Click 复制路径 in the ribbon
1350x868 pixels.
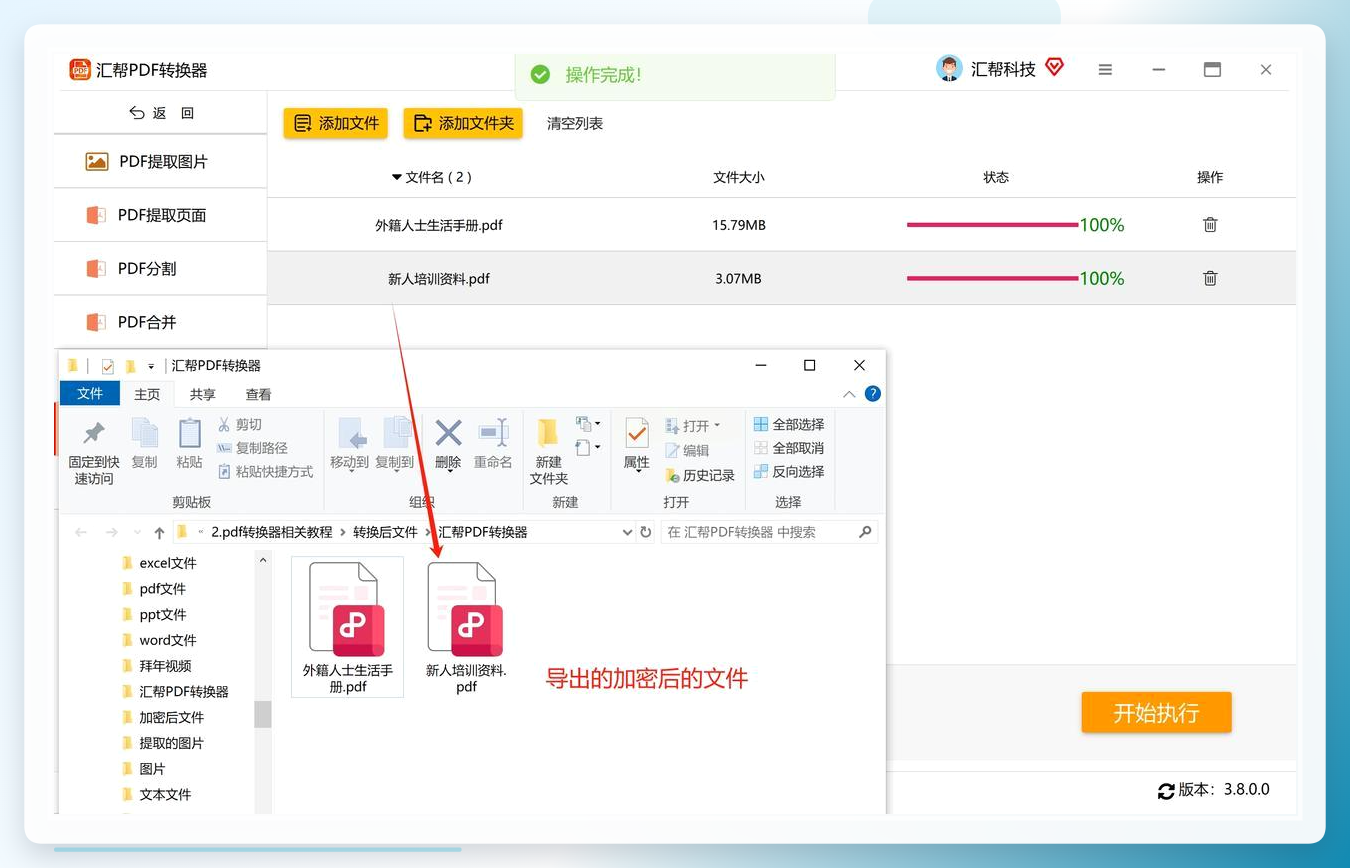tap(252, 448)
